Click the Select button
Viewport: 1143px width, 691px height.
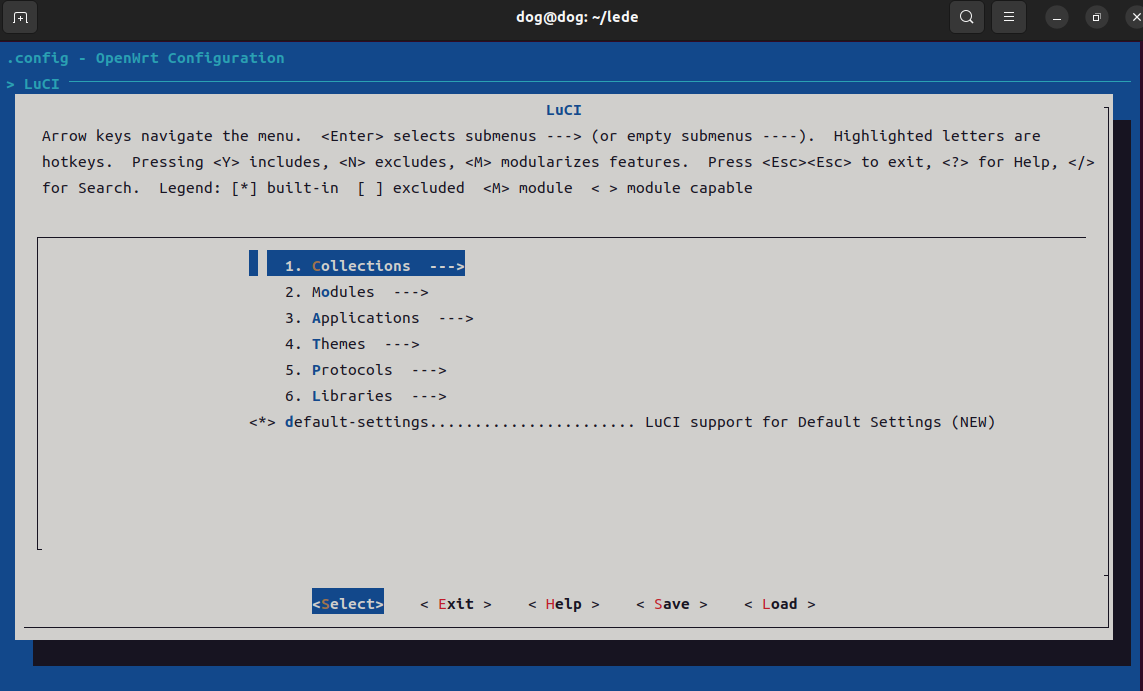[x=348, y=604]
